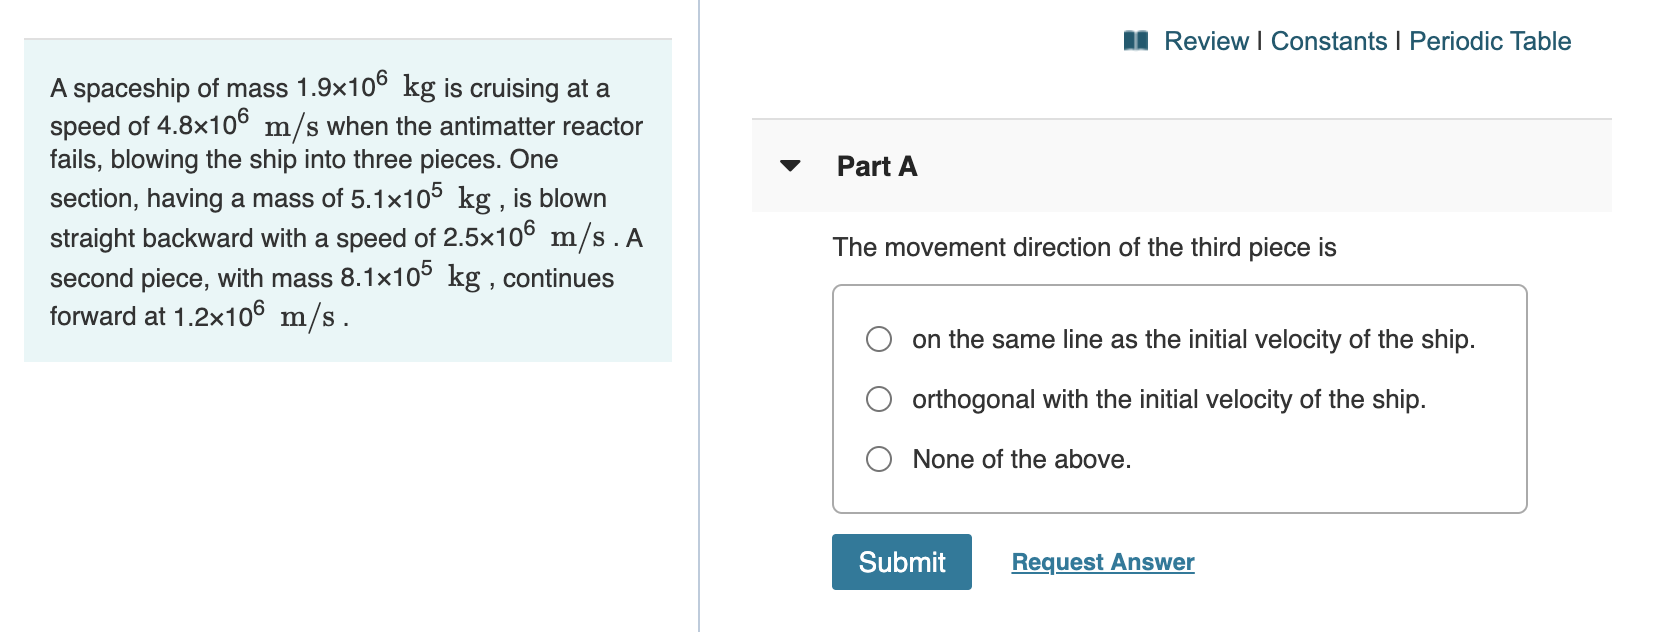Click the Part A section bar
This screenshot has height=632, width=1662.
coord(1180,165)
